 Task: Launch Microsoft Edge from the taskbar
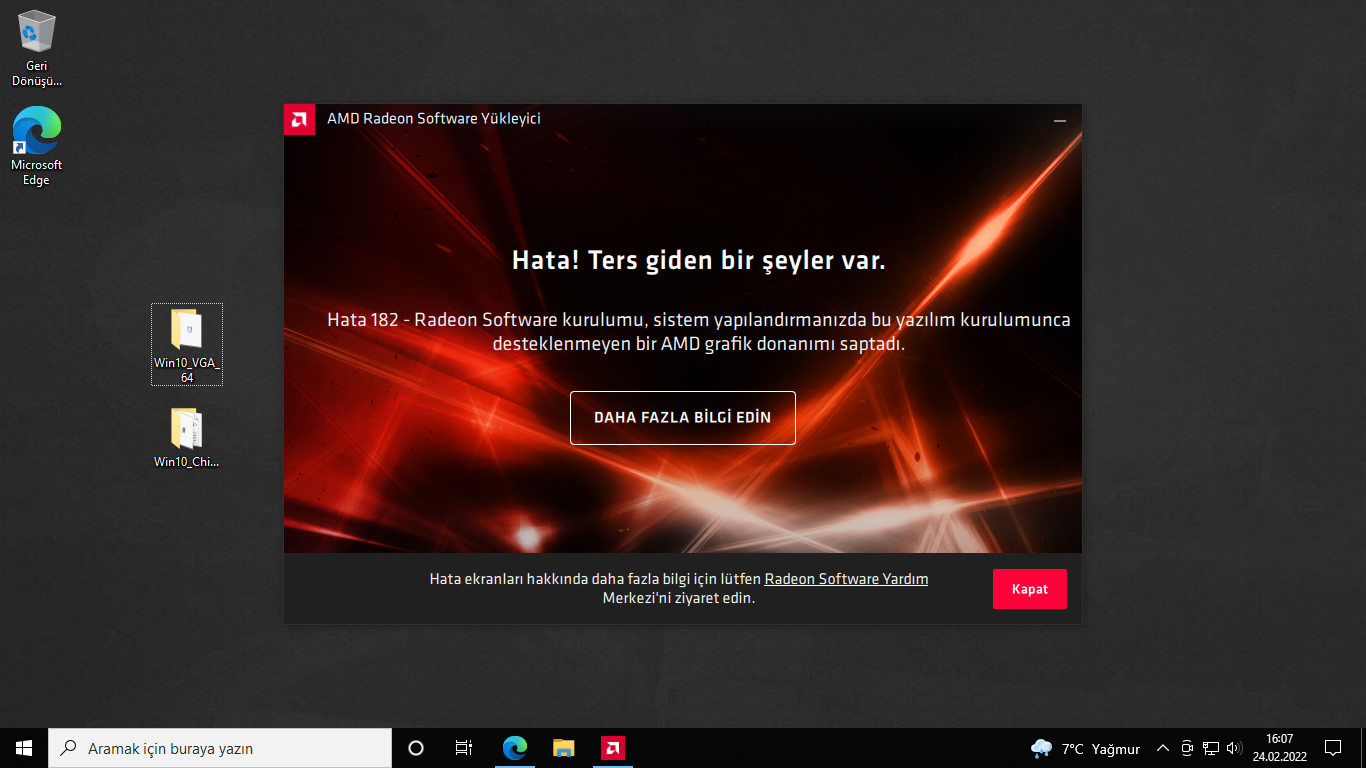click(514, 748)
